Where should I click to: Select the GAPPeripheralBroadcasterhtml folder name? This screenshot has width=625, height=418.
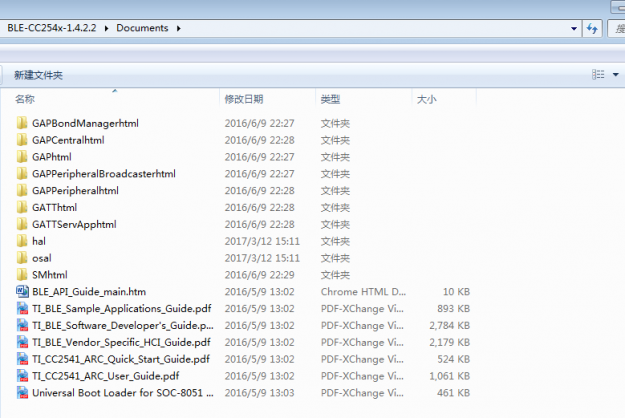point(104,174)
